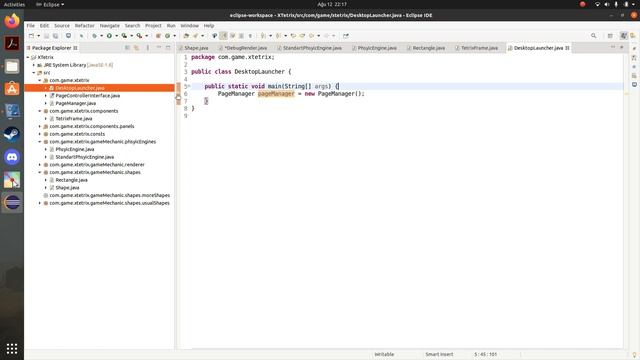Open Steam from the dock
This screenshot has width=640, height=360.
[x=12, y=134]
